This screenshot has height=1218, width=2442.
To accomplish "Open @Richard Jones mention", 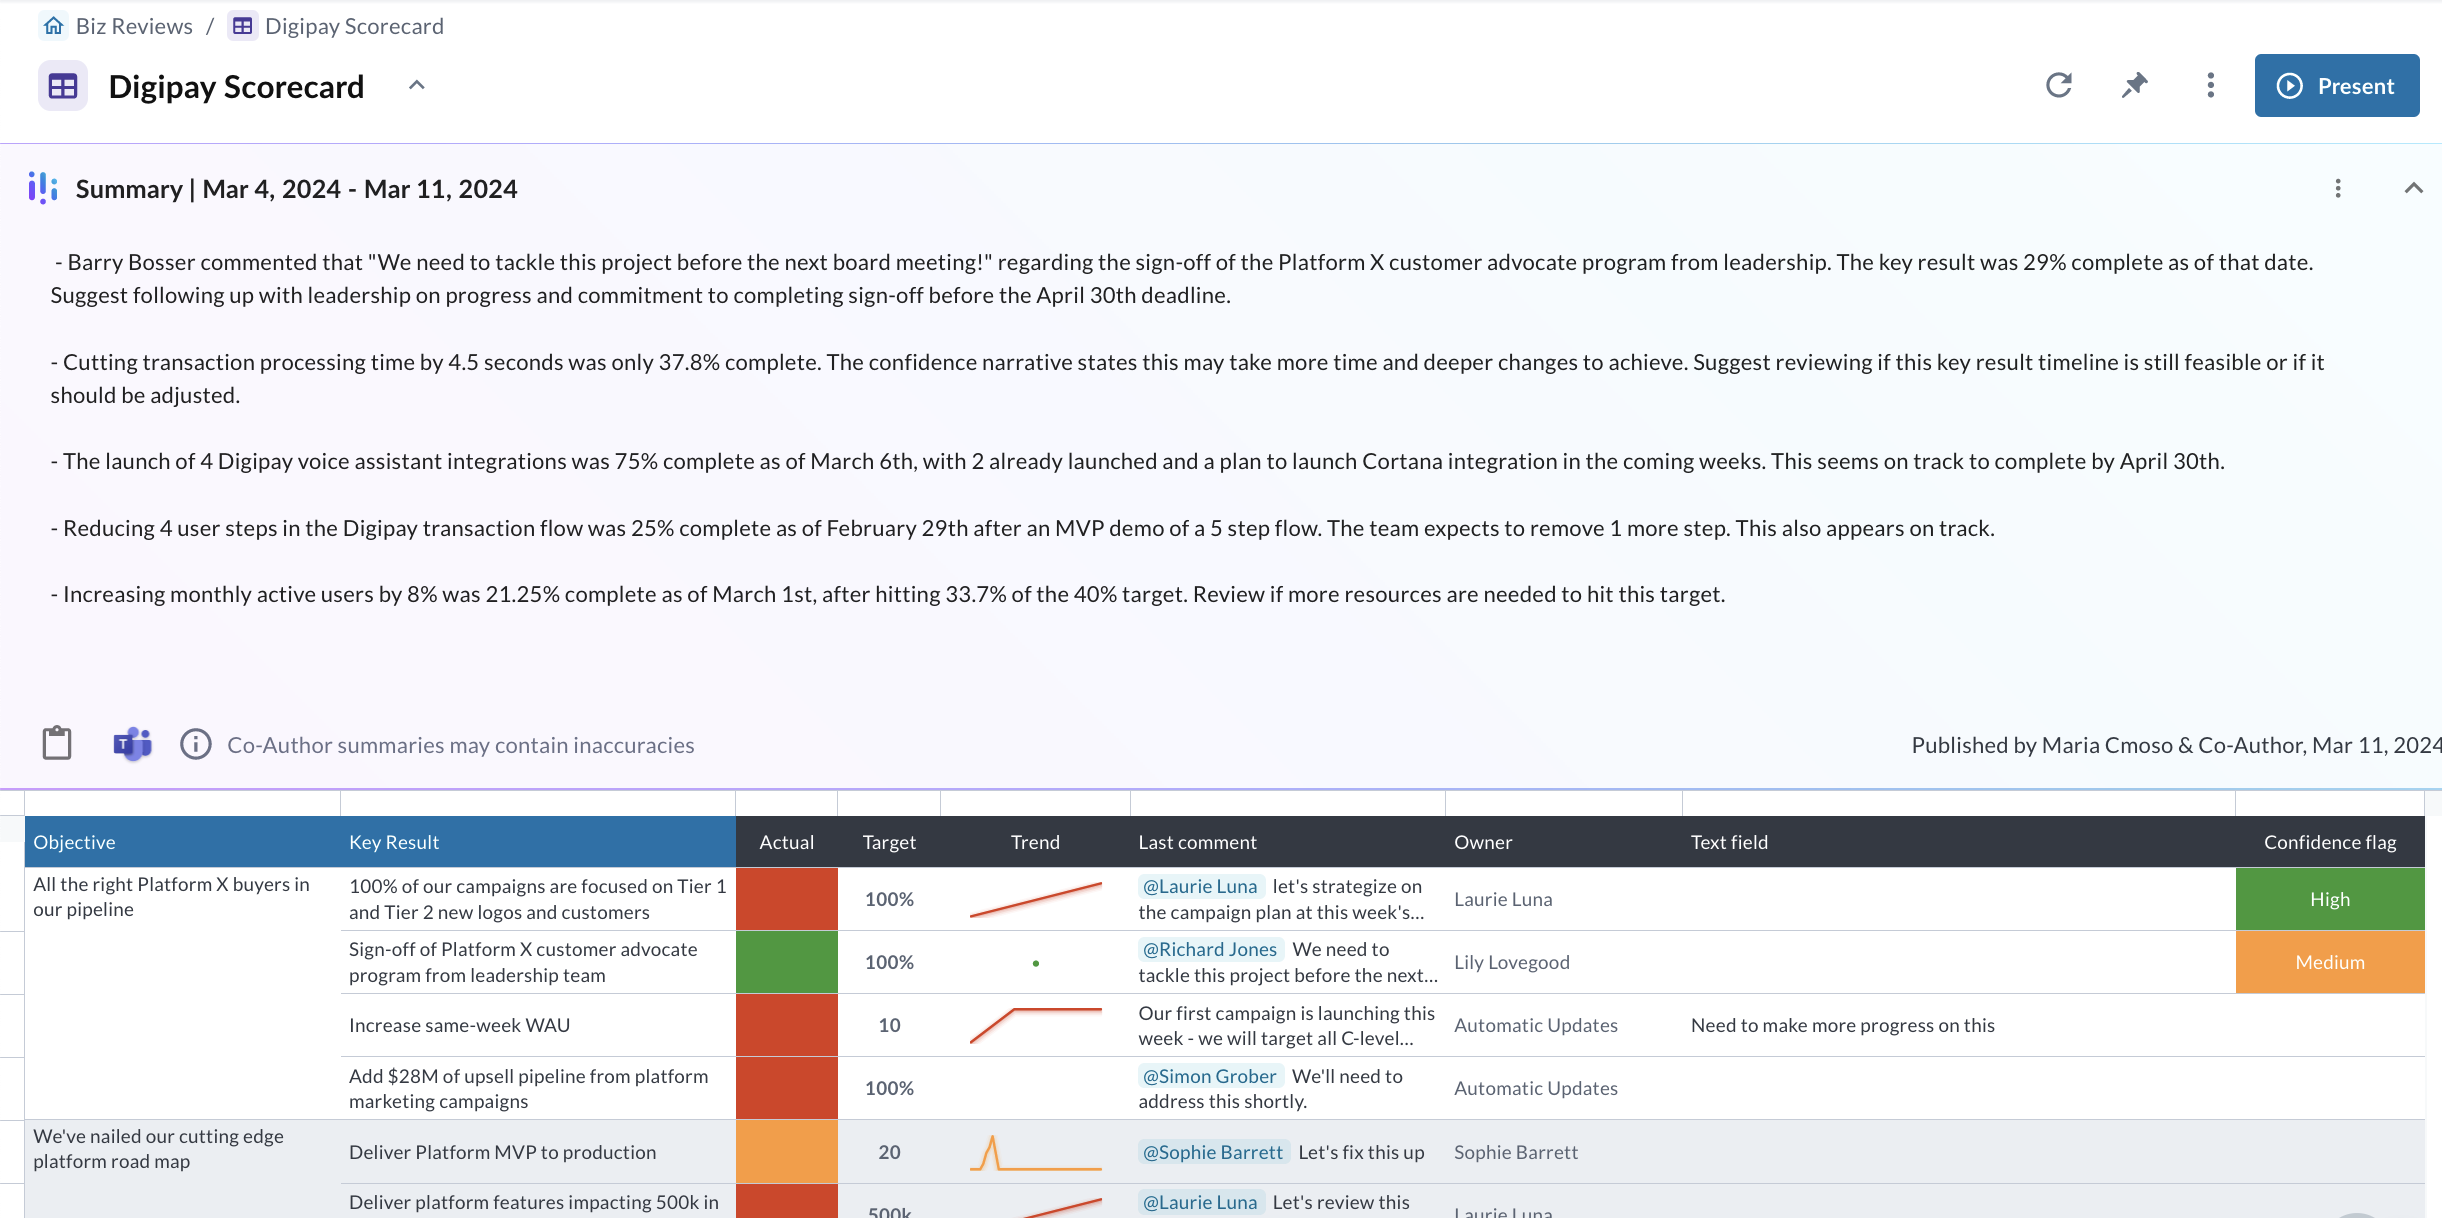I will click(1210, 949).
